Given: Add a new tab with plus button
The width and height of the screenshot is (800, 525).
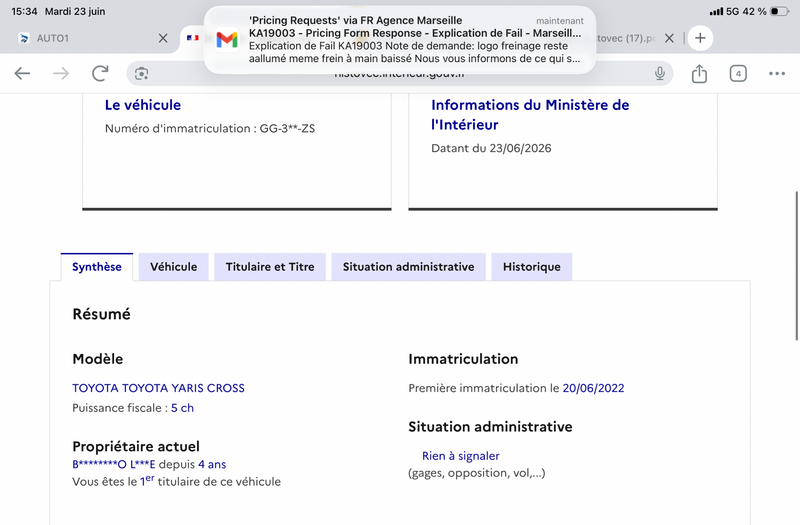Looking at the screenshot, I should point(700,38).
